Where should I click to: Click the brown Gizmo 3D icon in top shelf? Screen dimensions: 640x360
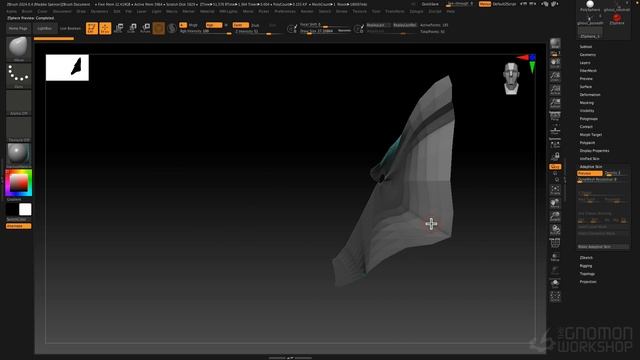(159, 28)
